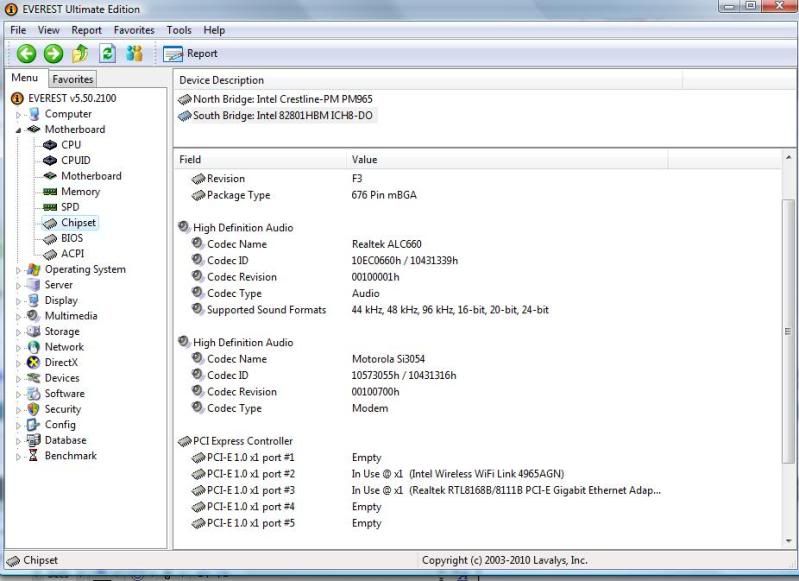Image resolution: width=799 pixels, height=581 pixels.
Task: Click the Value column header
Action: [507, 160]
